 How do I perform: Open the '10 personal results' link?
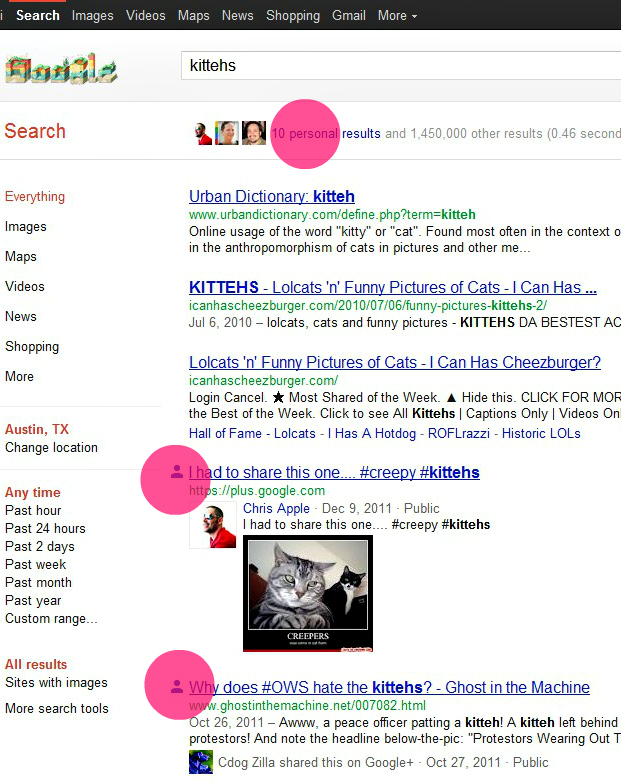tap(326, 133)
